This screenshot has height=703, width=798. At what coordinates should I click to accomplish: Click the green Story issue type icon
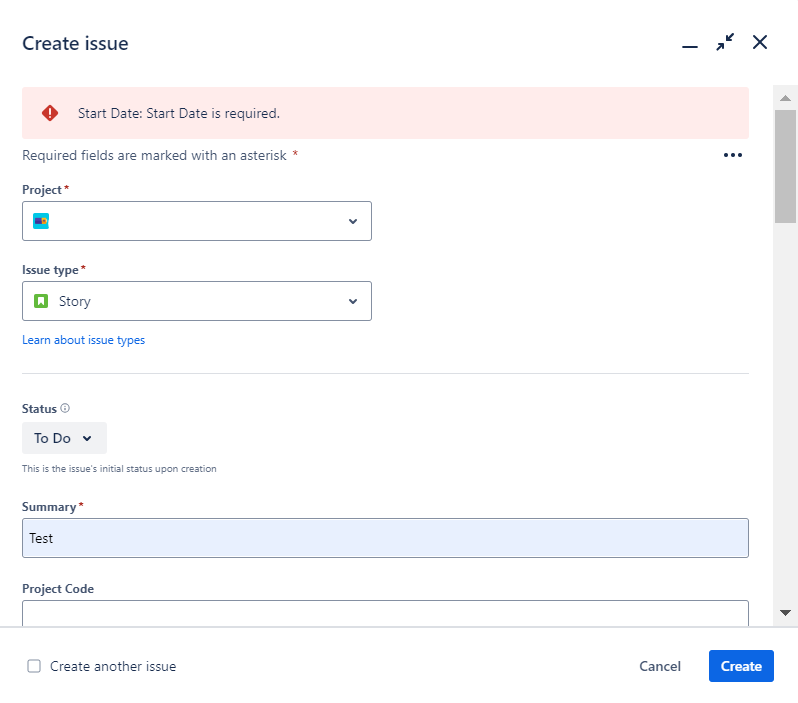point(41,301)
